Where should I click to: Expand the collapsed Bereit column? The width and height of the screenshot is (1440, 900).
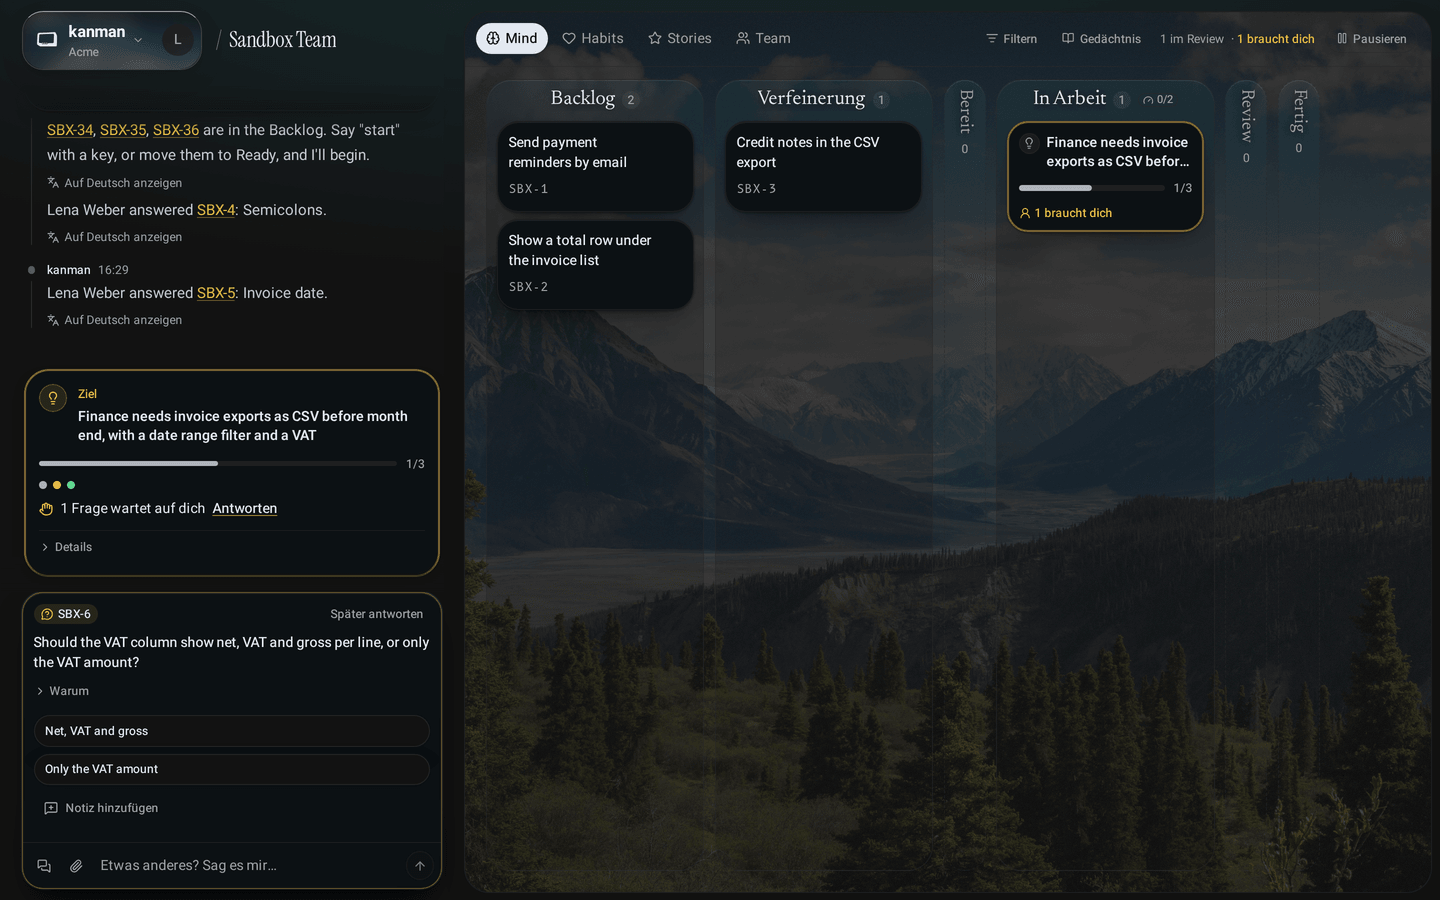965,122
